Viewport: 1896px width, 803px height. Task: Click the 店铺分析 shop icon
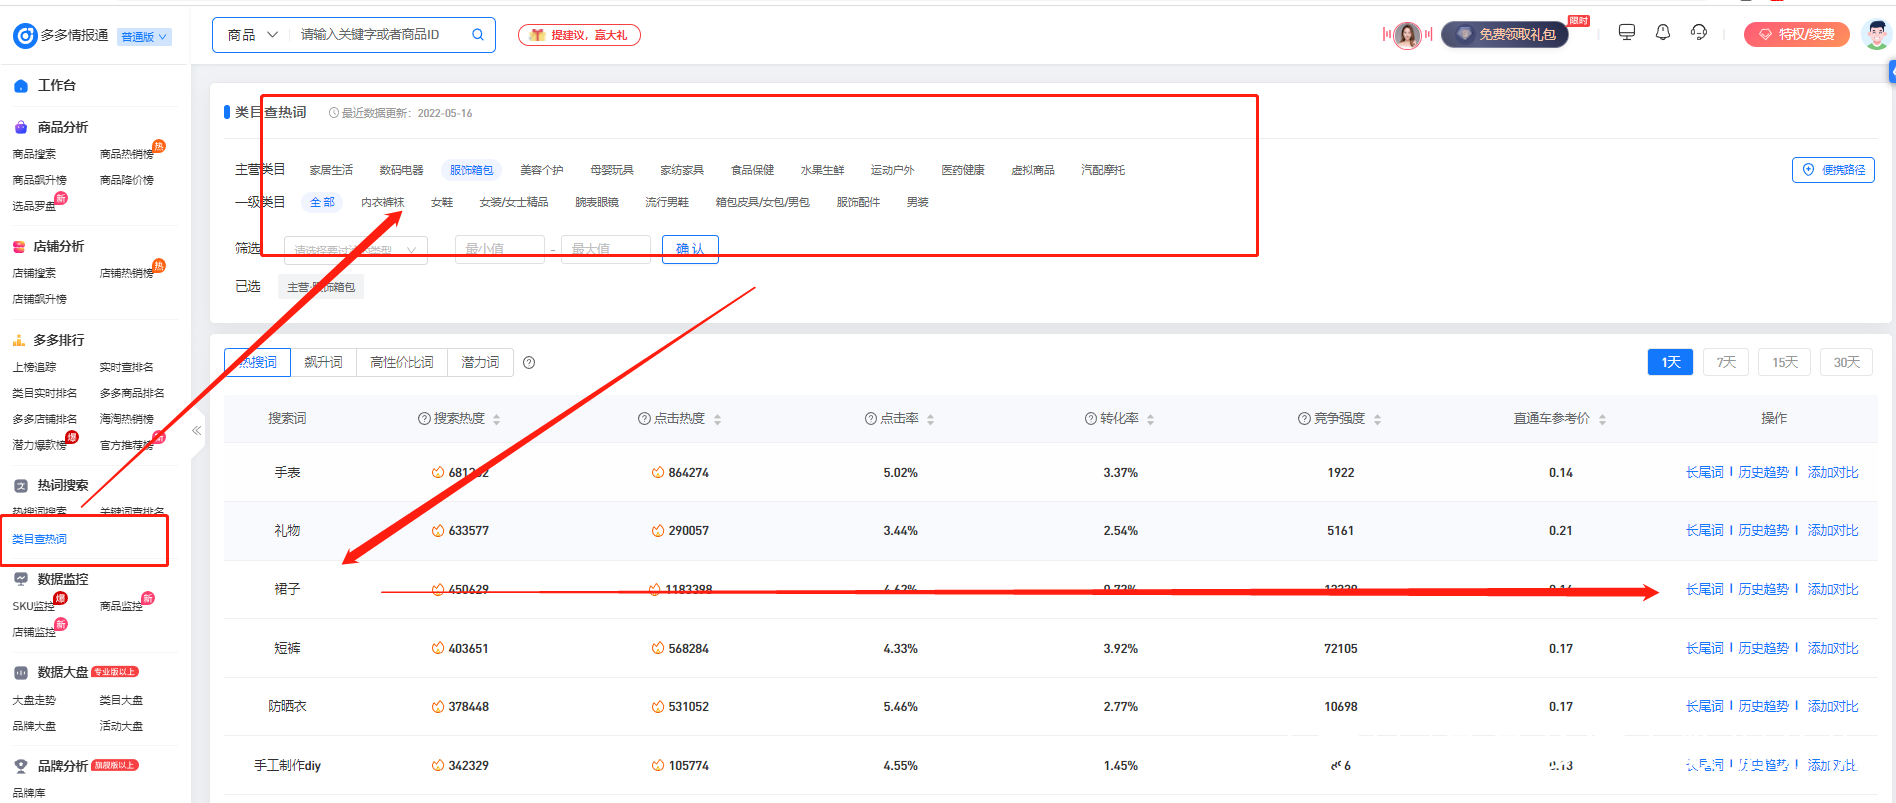point(19,247)
